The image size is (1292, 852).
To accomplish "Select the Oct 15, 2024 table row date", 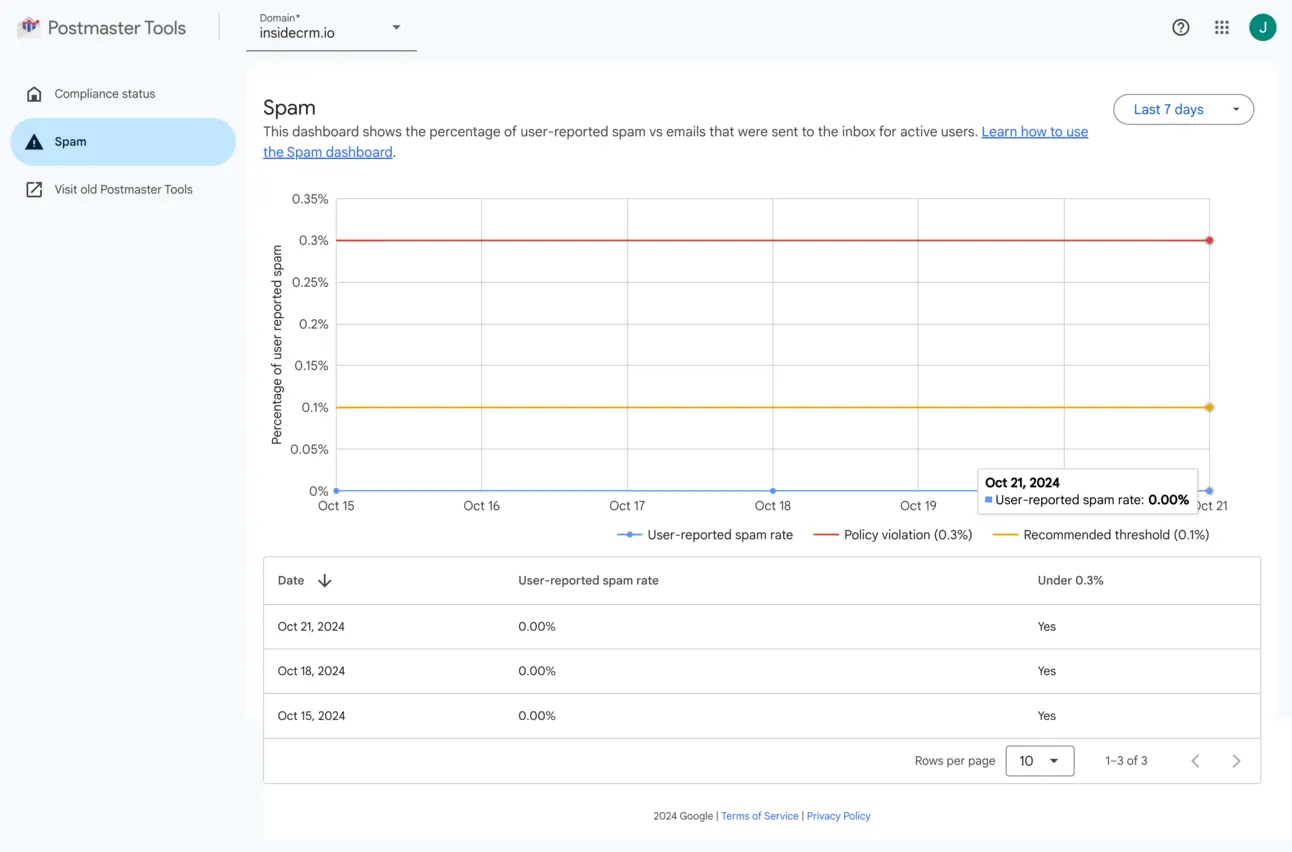I will click(311, 716).
